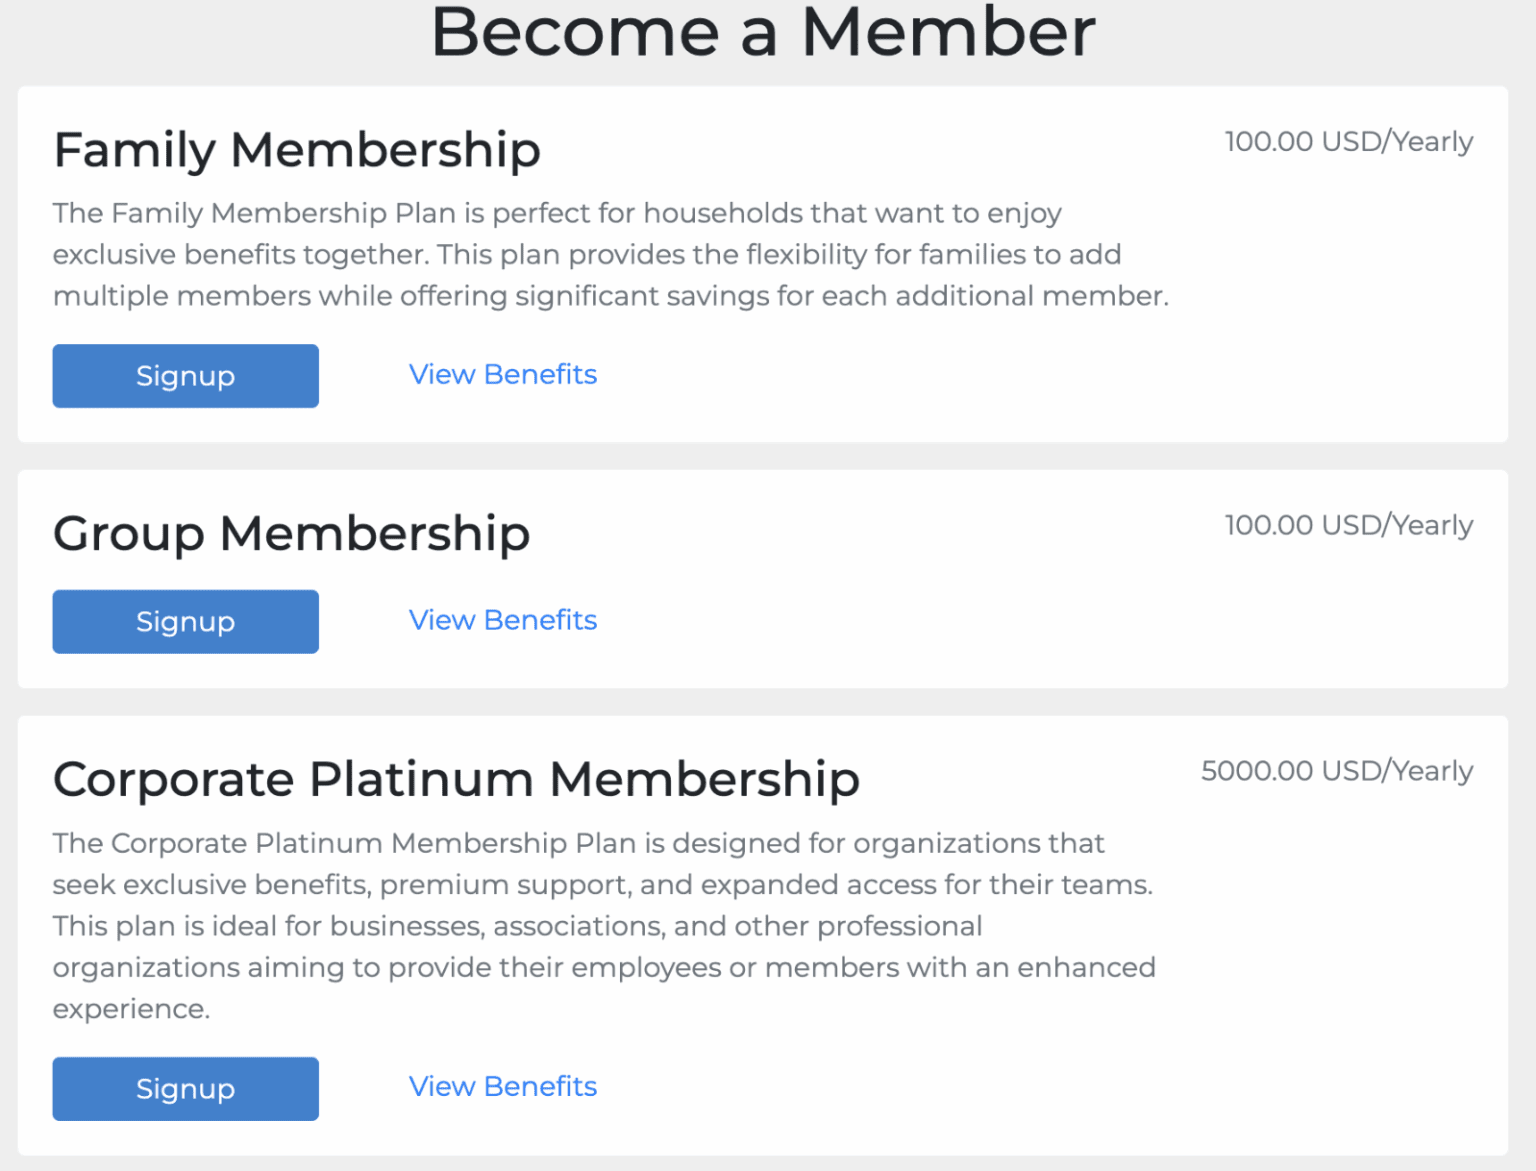Open View Benefits for Corporate Platinum Membership

[x=502, y=1086]
